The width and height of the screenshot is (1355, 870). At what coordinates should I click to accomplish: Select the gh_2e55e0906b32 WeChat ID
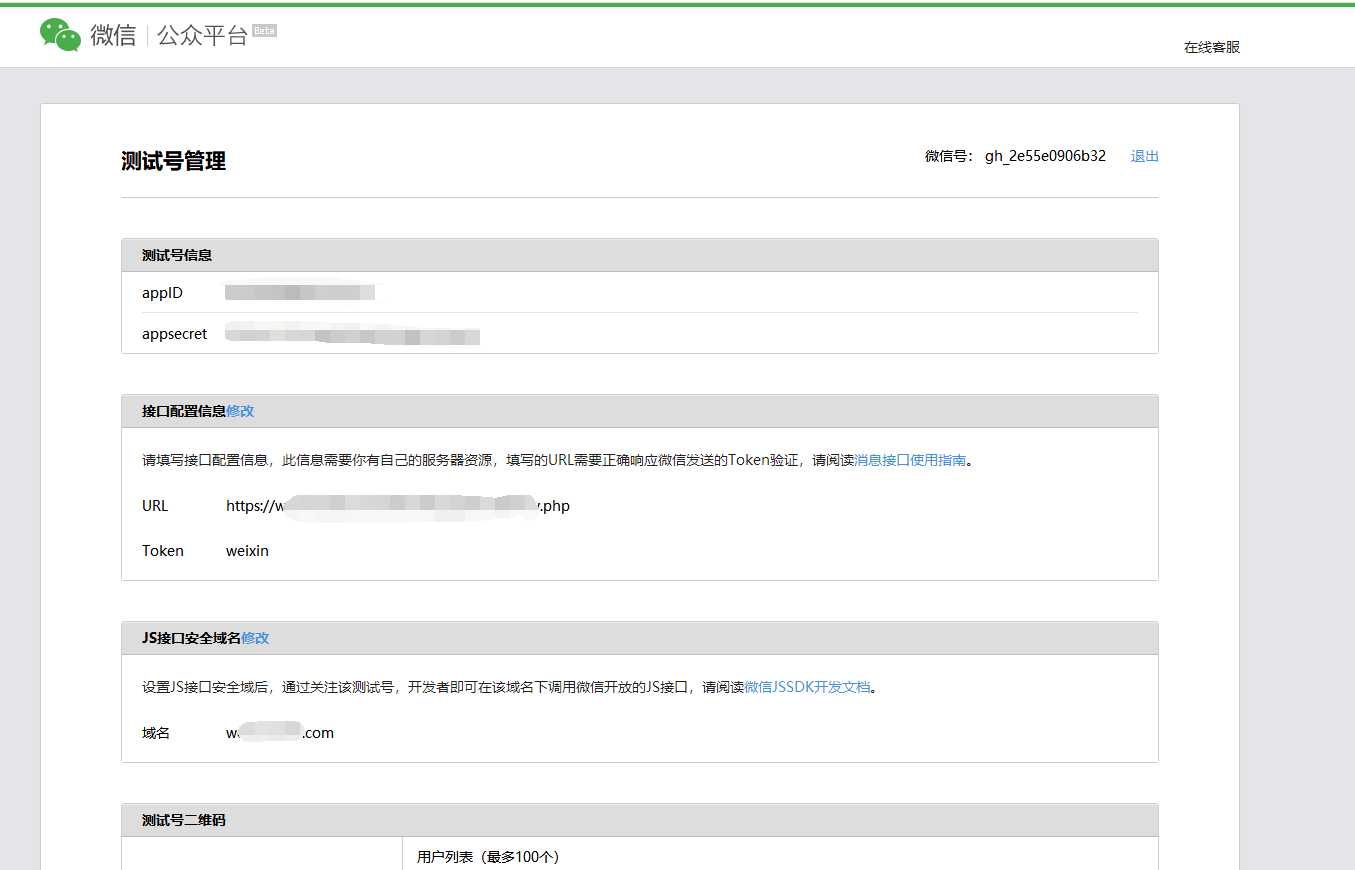1045,156
